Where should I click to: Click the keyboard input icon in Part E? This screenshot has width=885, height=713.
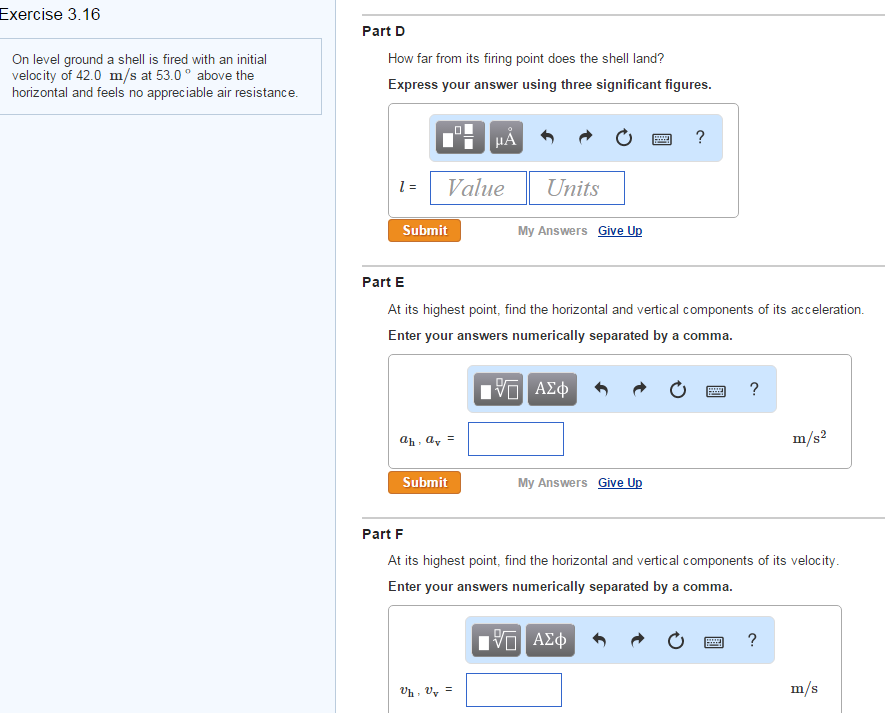[x=715, y=390]
